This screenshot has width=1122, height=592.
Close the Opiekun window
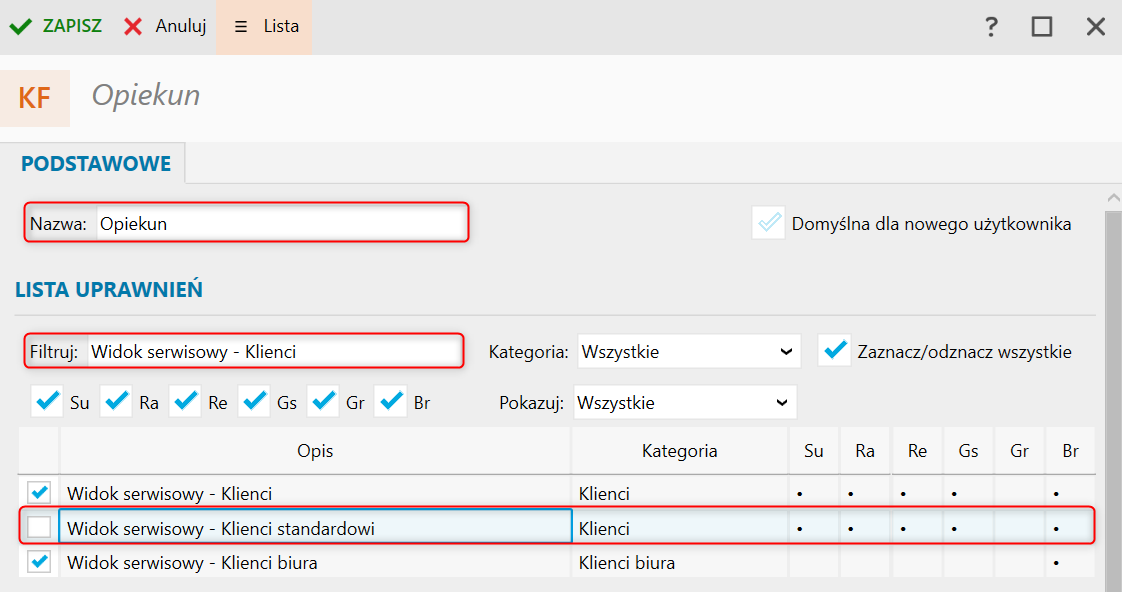pyautogui.click(x=1096, y=27)
